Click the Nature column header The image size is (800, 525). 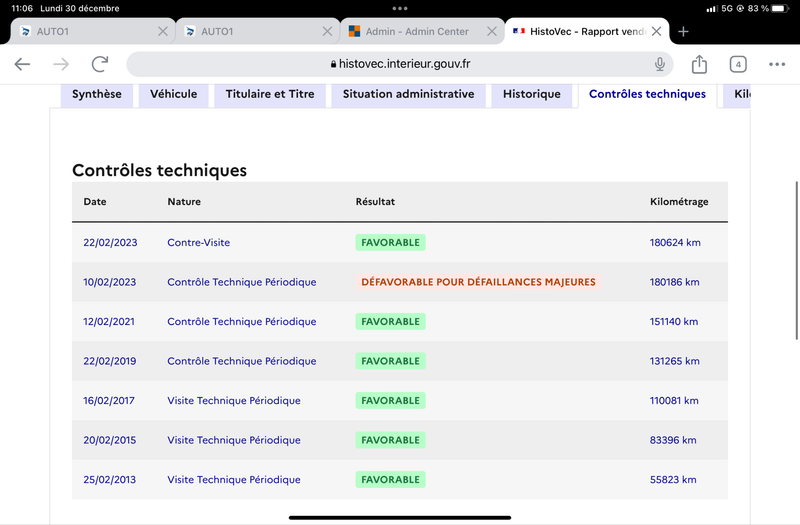click(x=184, y=202)
